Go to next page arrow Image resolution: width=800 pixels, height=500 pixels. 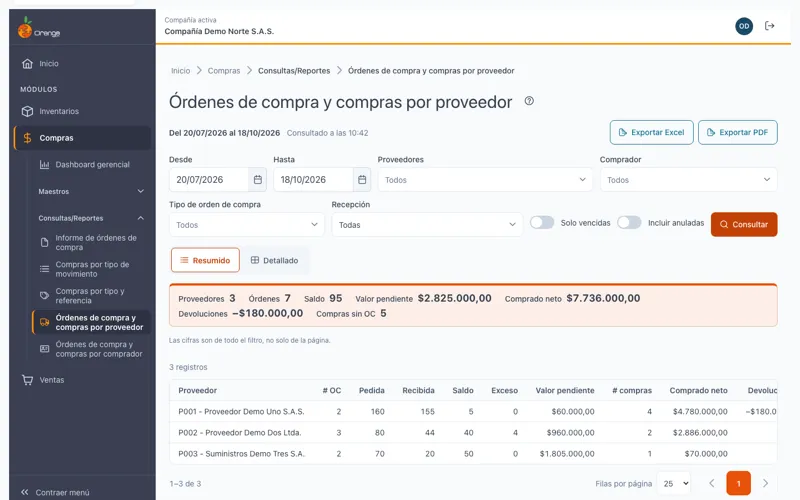765,483
